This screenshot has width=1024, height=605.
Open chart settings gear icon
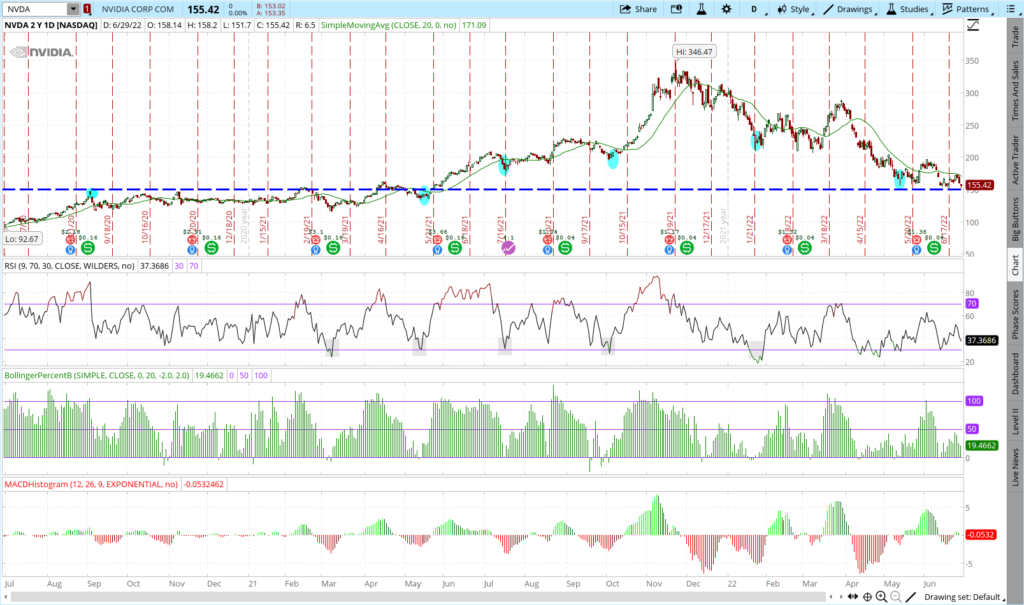coord(727,9)
